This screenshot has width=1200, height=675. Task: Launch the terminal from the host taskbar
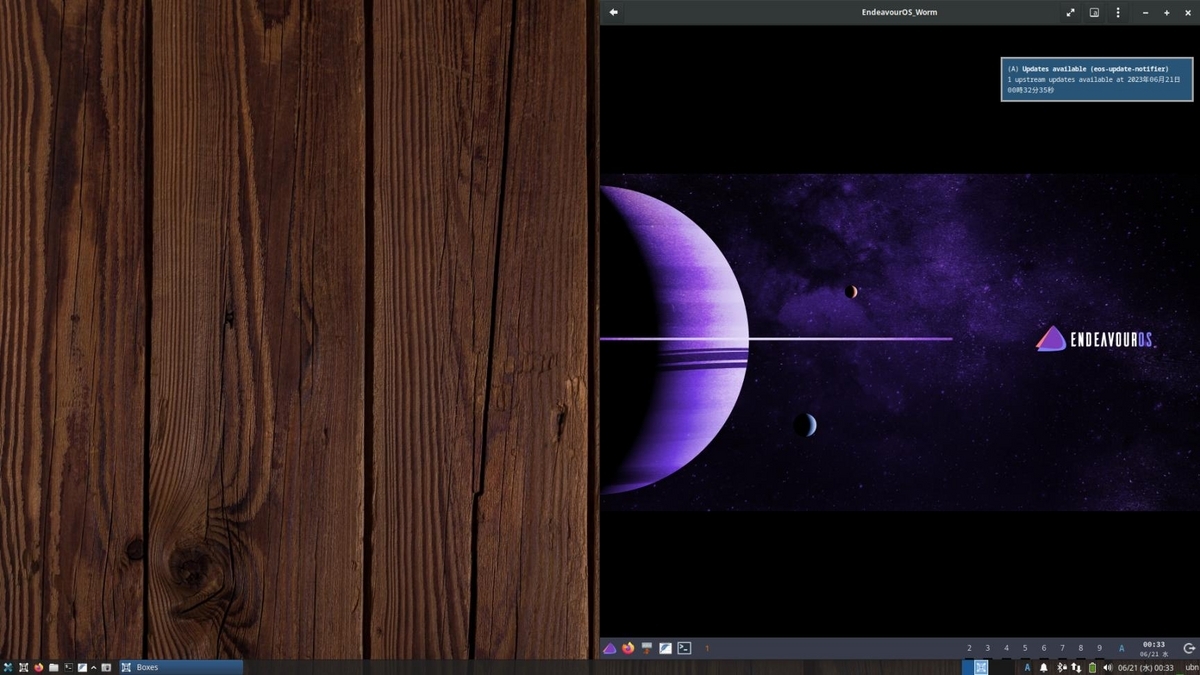click(68, 667)
